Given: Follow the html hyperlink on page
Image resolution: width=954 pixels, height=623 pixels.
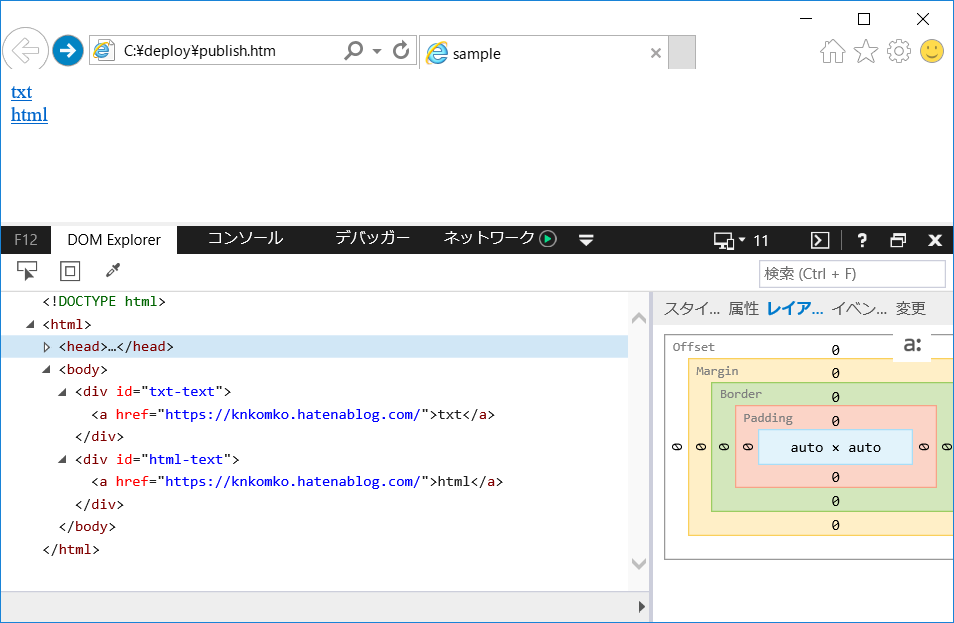Looking at the screenshot, I should [x=29, y=115].
